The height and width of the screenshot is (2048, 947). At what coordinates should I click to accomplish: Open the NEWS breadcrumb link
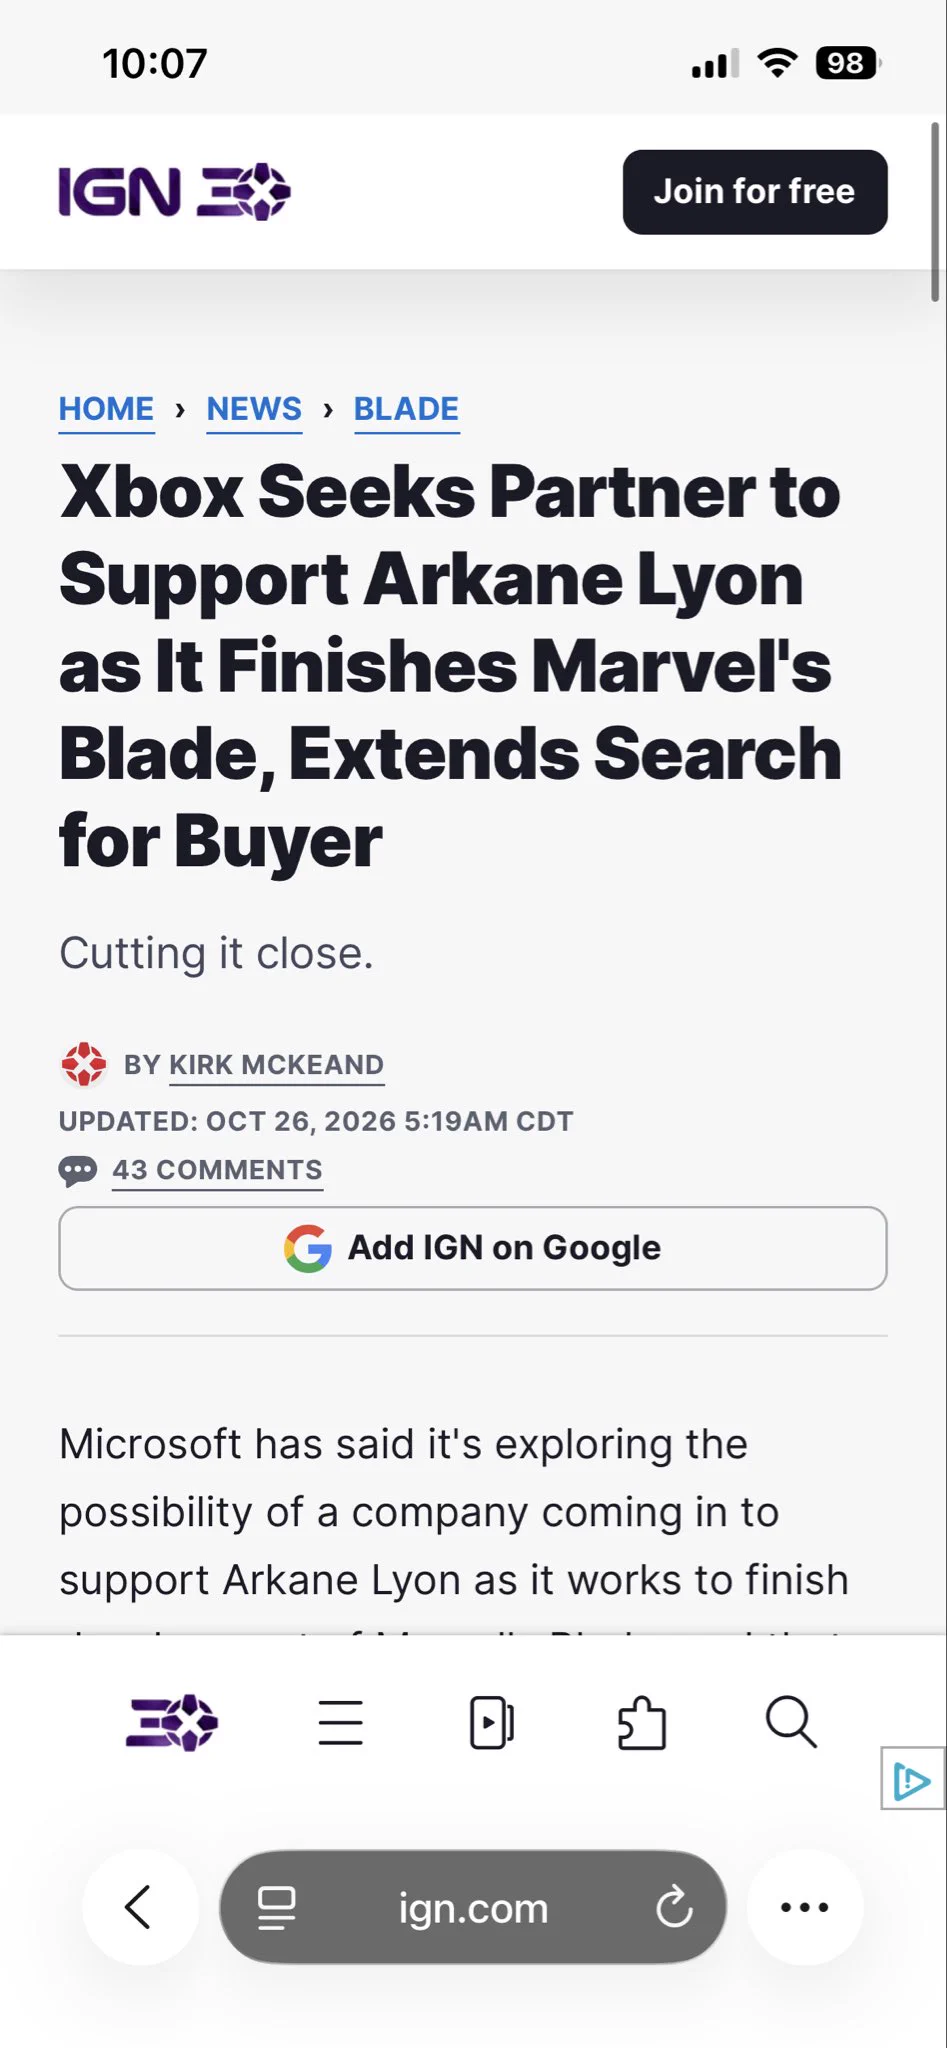(254, 409)
